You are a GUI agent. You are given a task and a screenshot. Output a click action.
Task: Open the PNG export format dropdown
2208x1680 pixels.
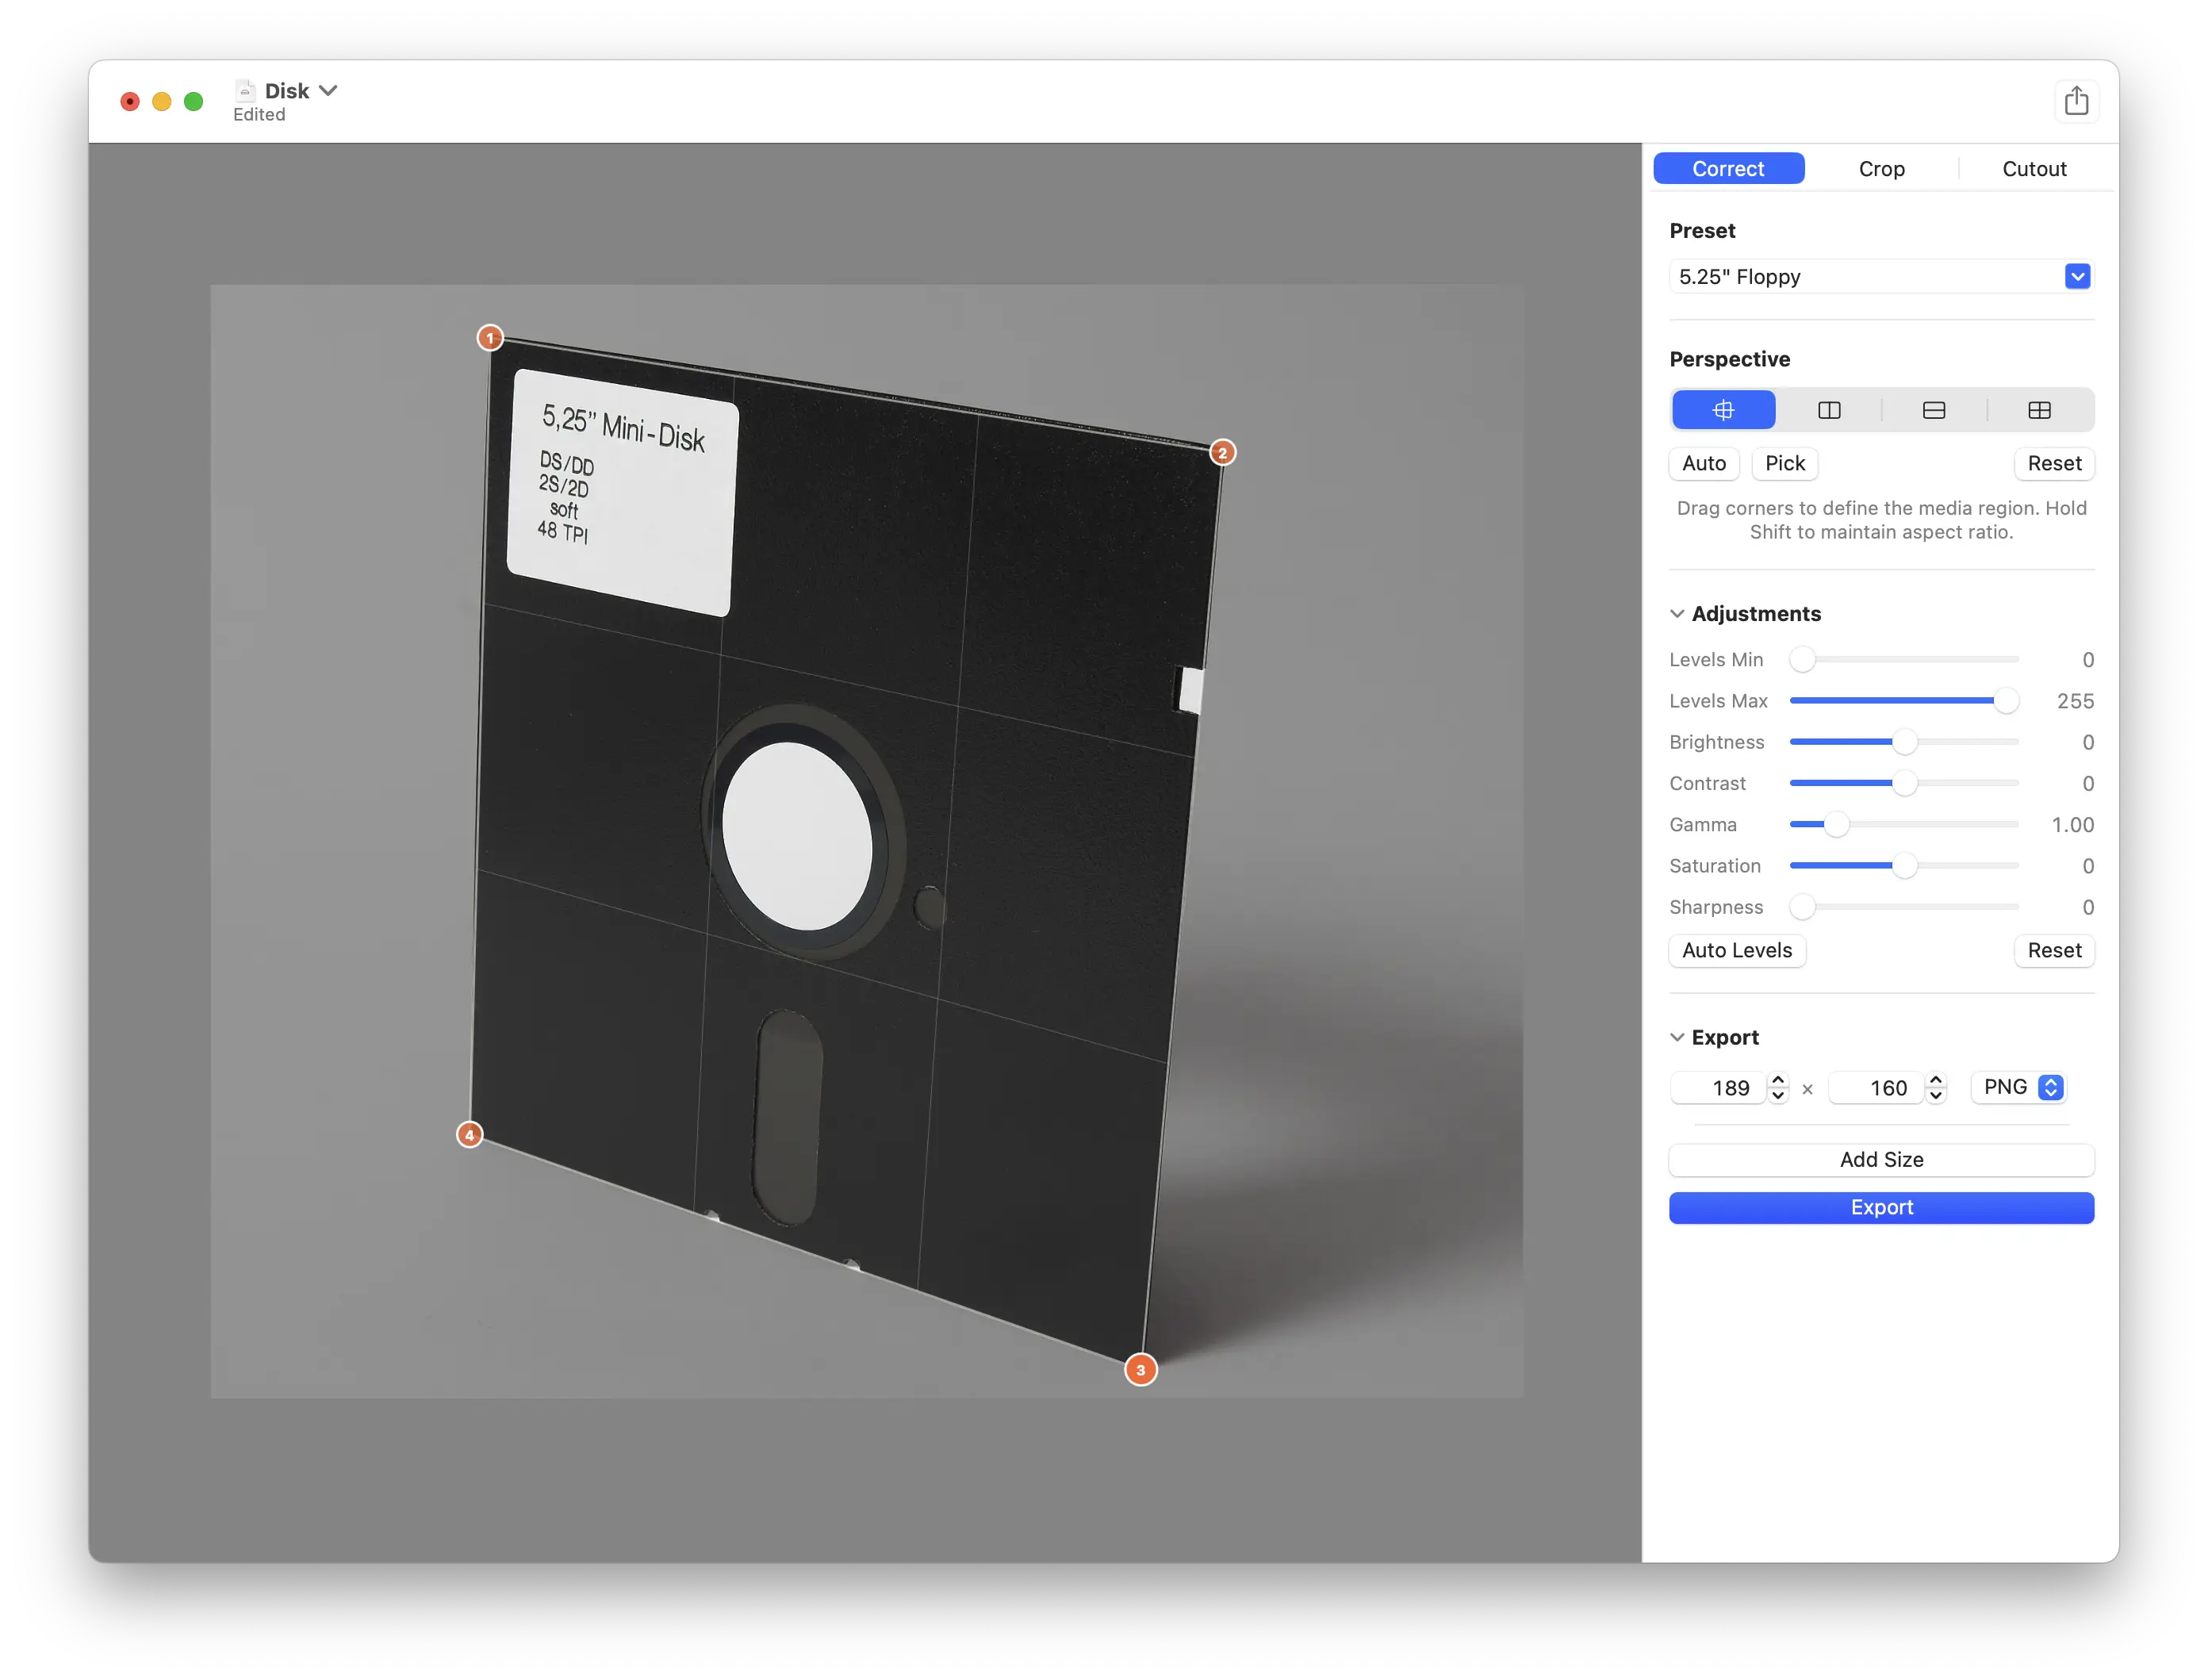2050,1087
